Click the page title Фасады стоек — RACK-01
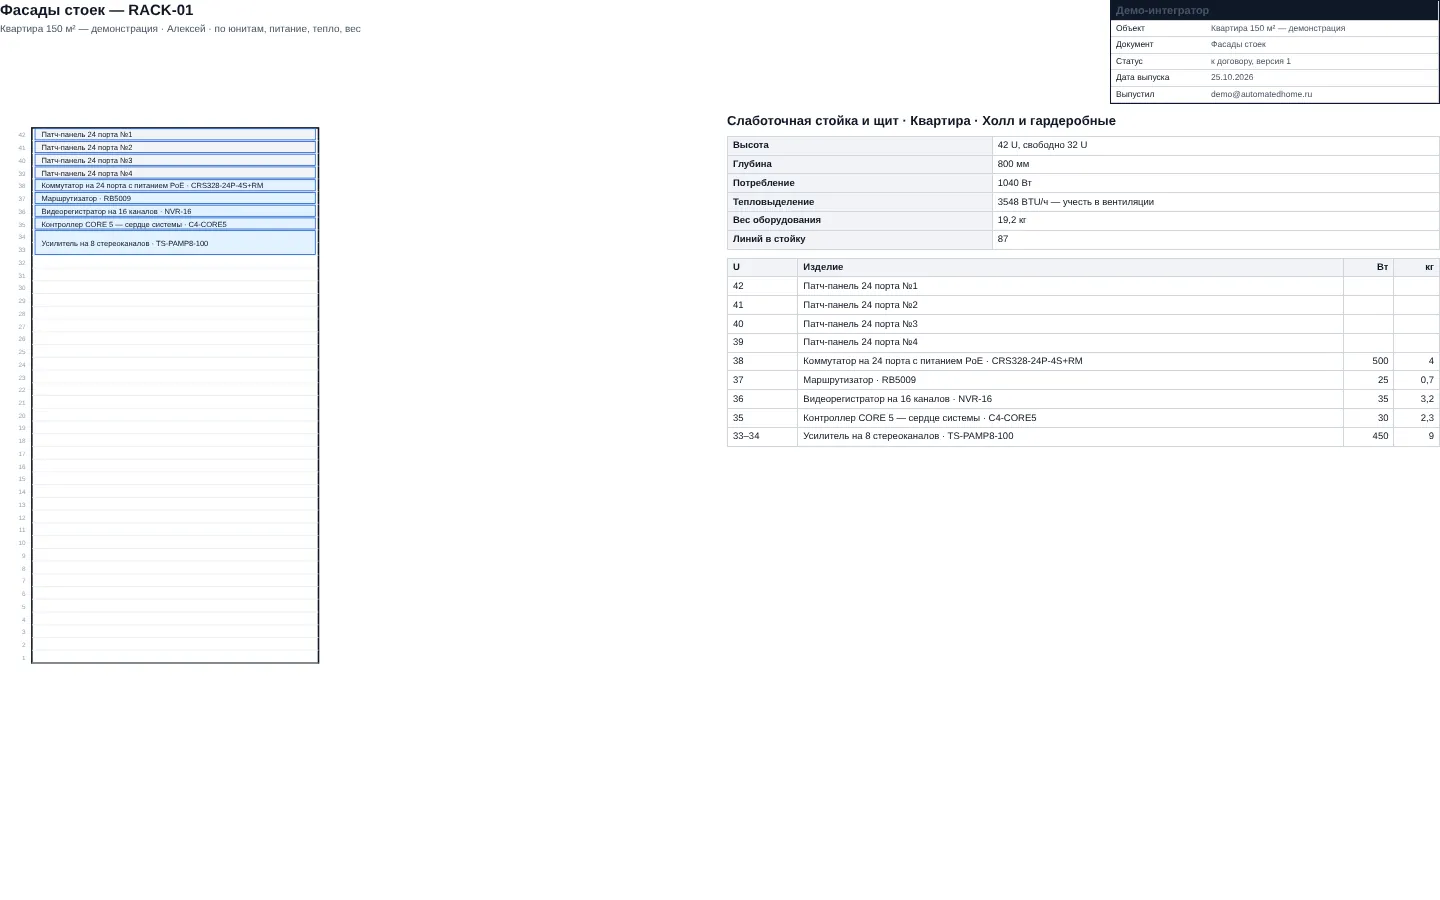 pyautogui.click(x=97, y=10)
